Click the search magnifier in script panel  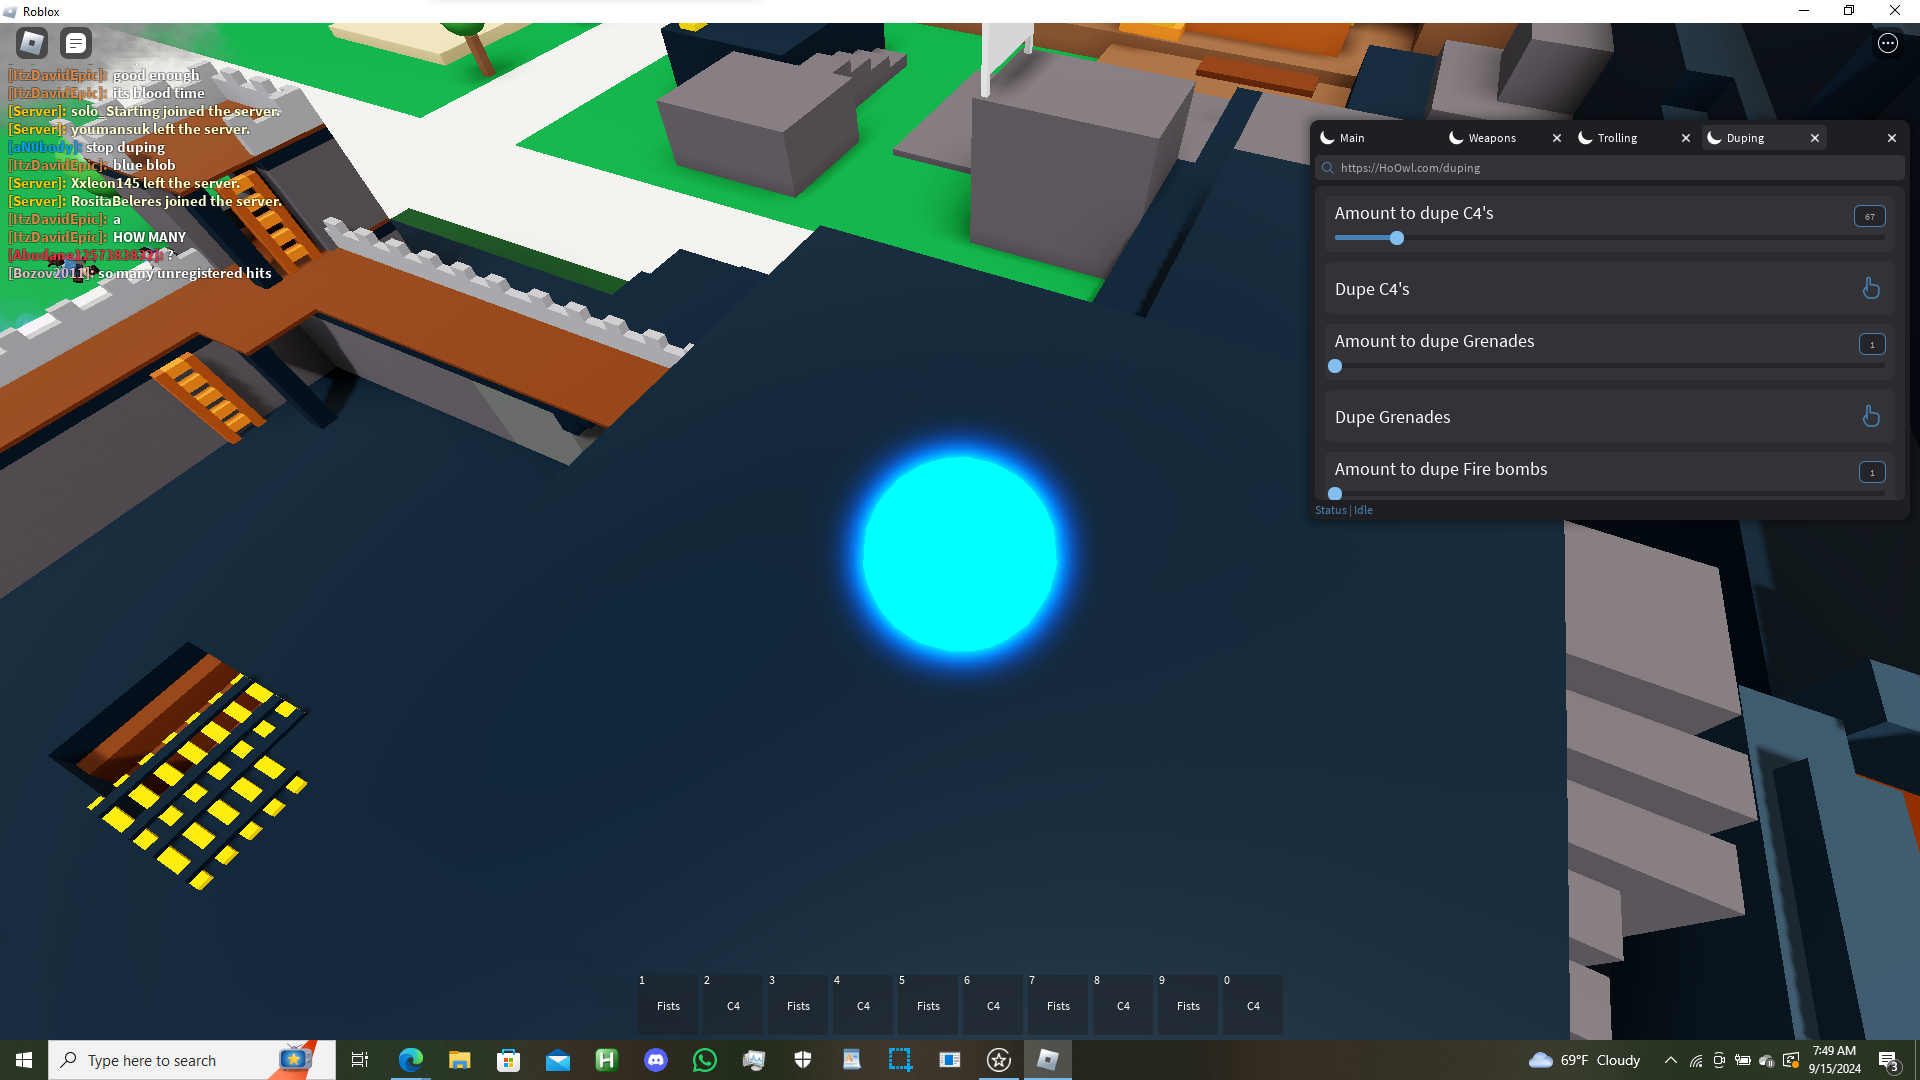[1328, 168]
